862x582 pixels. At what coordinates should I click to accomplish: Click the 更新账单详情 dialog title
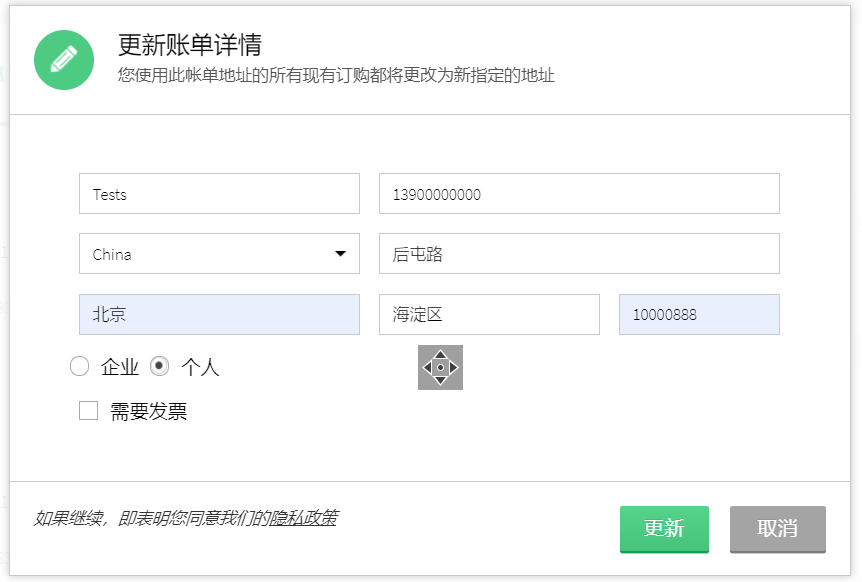tap(190, 46)
